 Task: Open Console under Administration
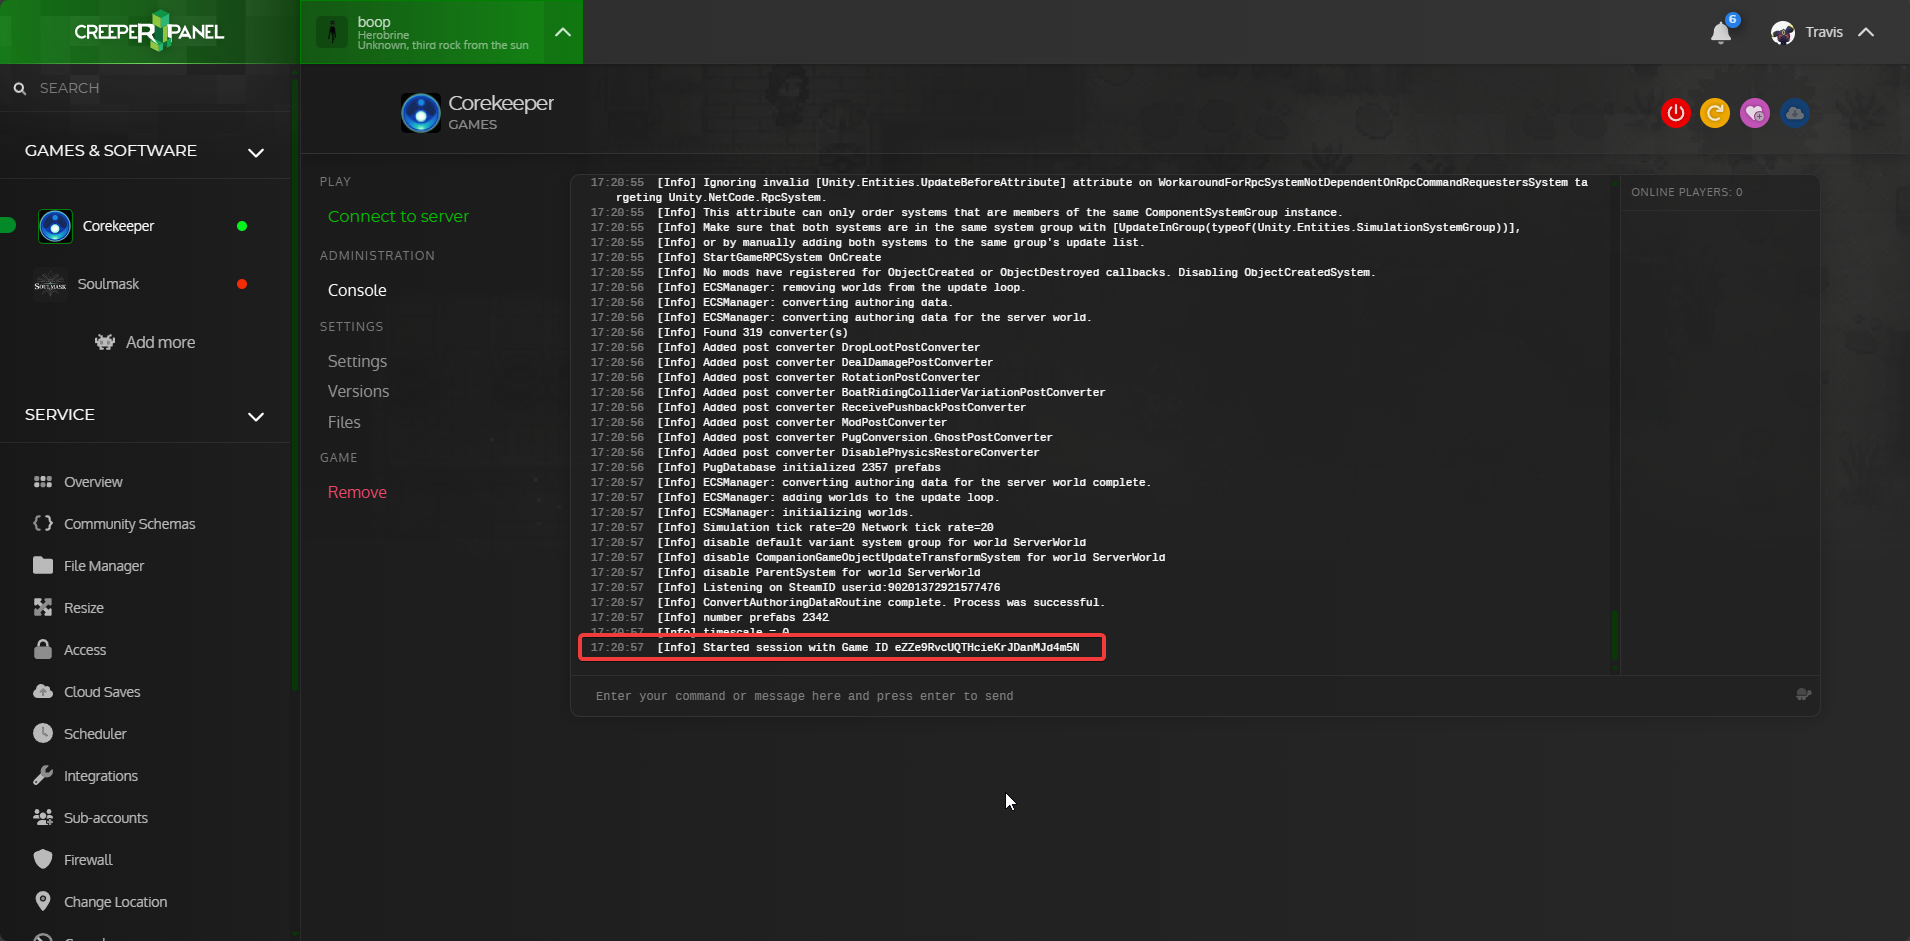point(357,290)
